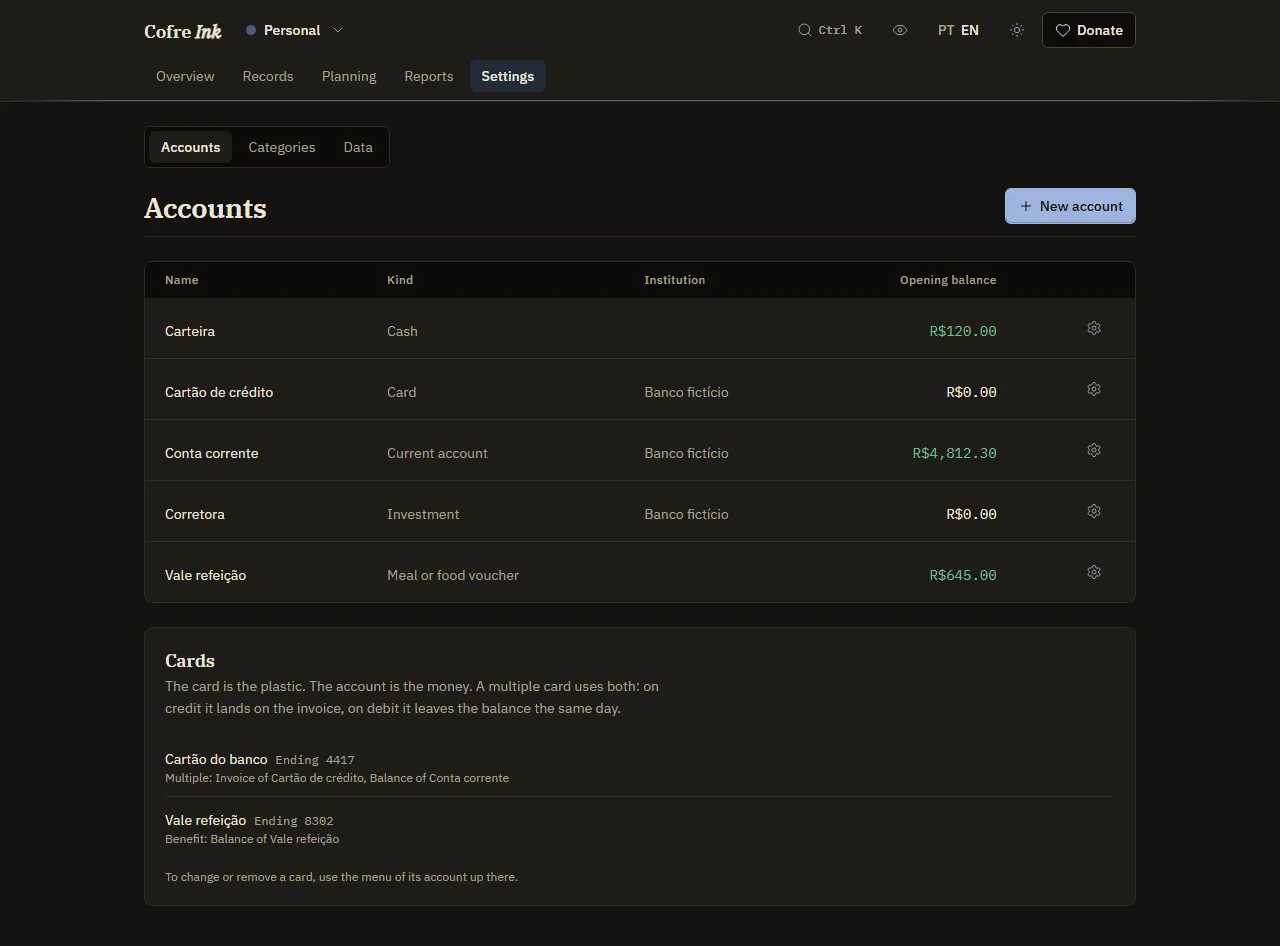Open the Reports tab
The image size is (1280, 946).
429,76
